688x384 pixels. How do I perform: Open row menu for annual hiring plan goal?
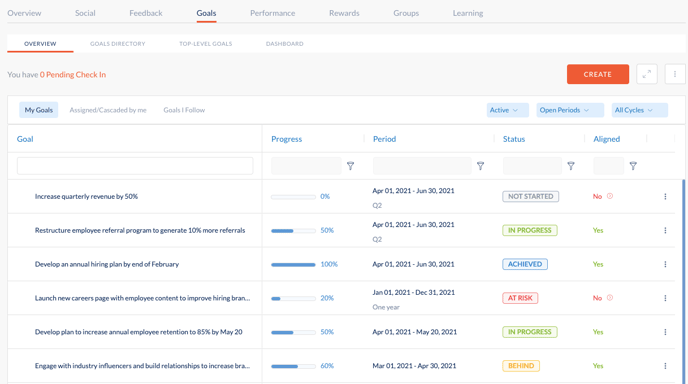(665, 264)
